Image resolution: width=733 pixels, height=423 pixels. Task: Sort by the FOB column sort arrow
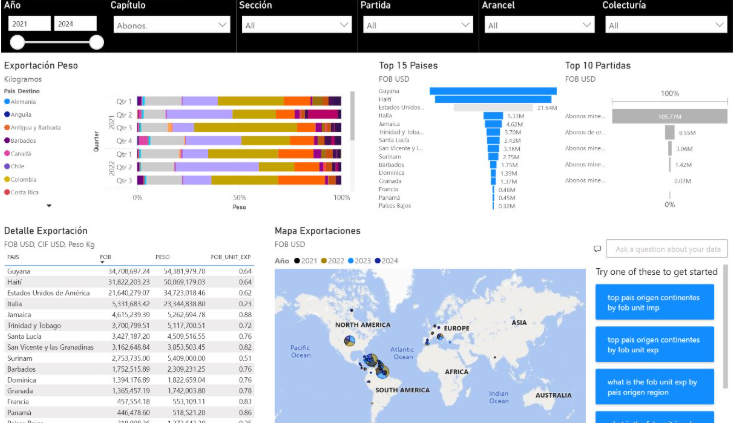(x=102, y=262)
